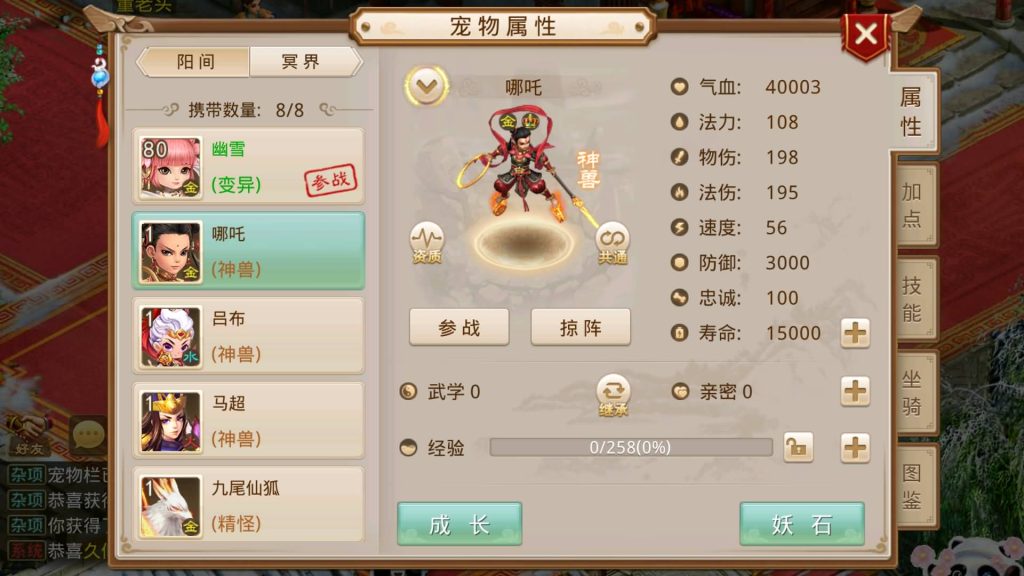
Task: Tap the 继承 inherit icon
Action: click(x=613, y=395)
